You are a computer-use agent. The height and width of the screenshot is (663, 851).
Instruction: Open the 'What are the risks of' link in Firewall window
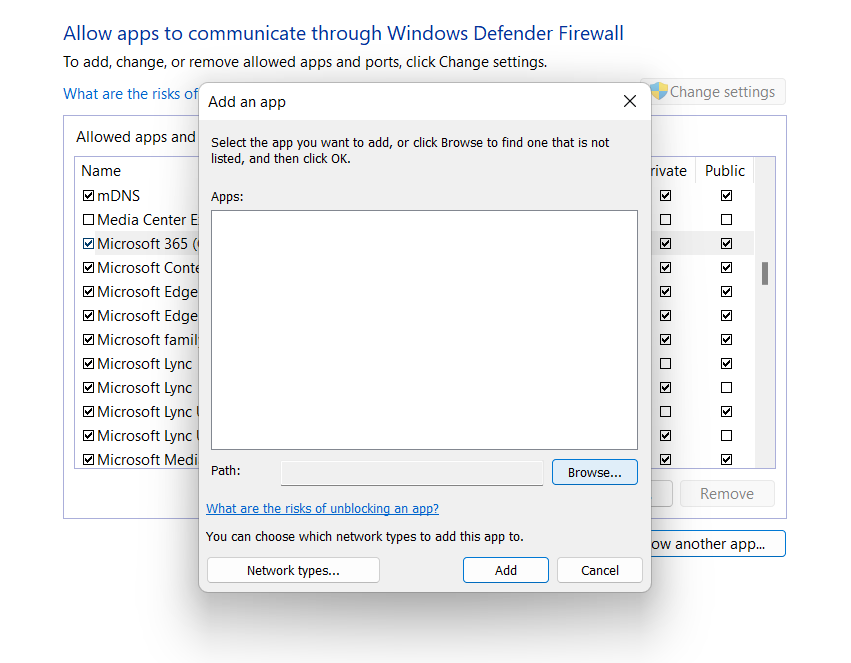pyautogui.click(x=130, y=94)
